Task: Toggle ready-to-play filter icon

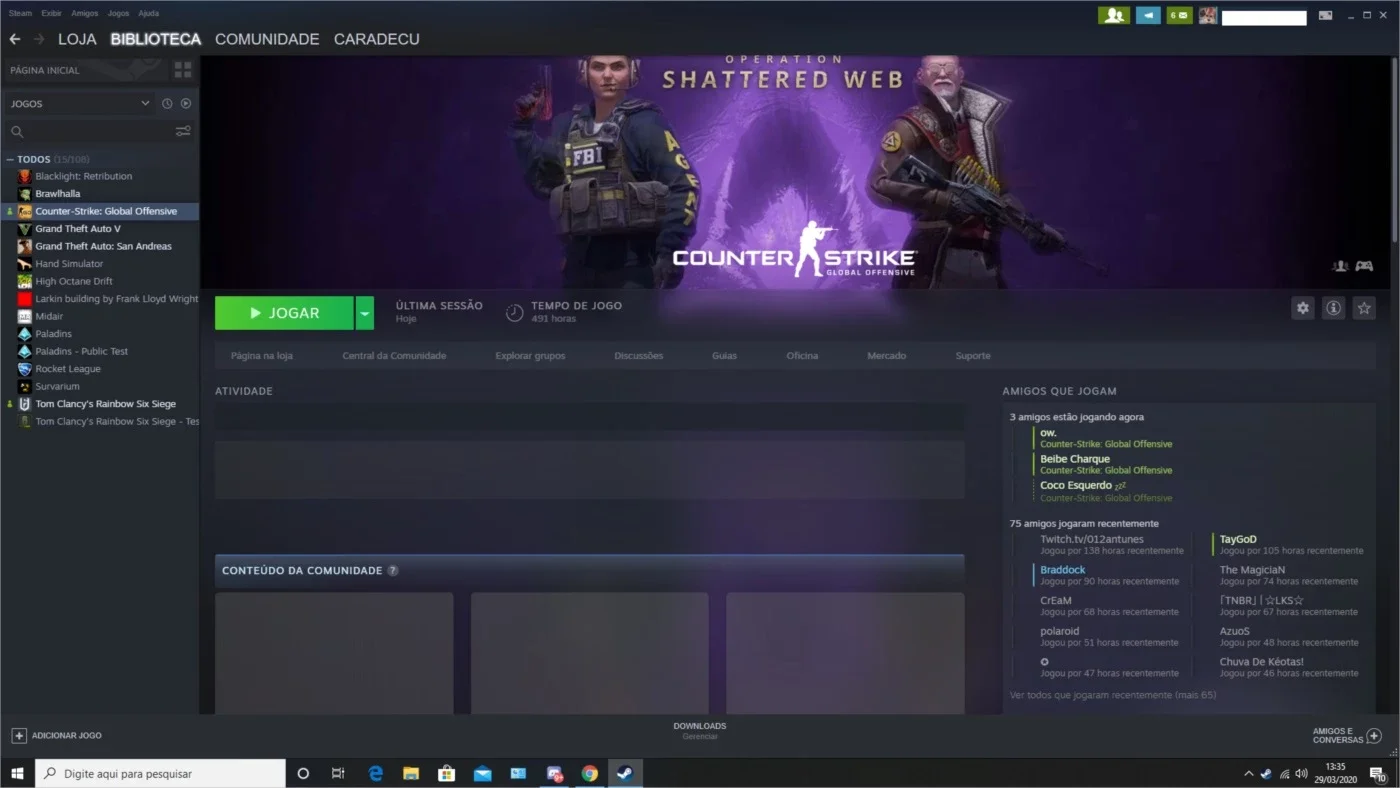Action: coord(186,104)
